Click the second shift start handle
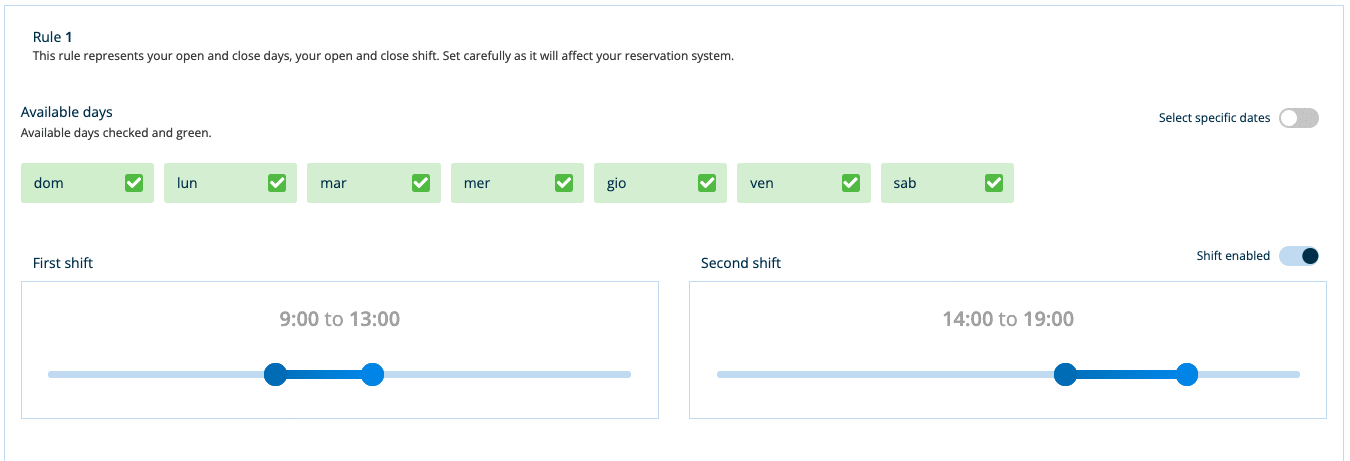 [1066, 375]
